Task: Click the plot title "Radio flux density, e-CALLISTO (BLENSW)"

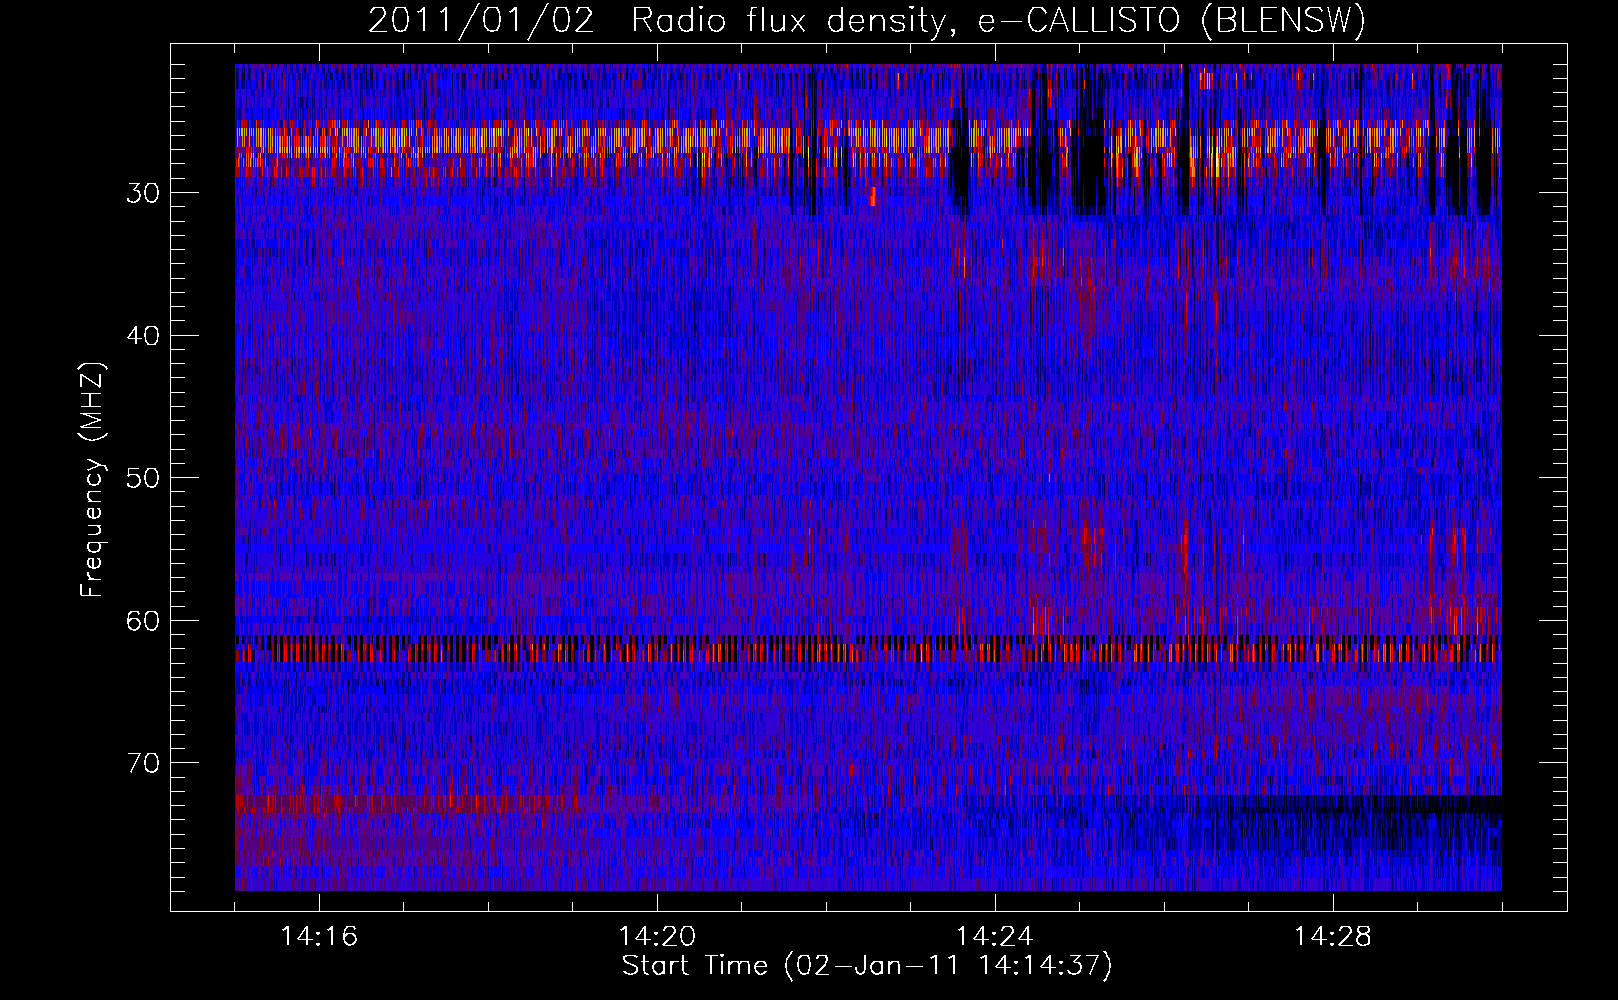Action: coord(999,20)
